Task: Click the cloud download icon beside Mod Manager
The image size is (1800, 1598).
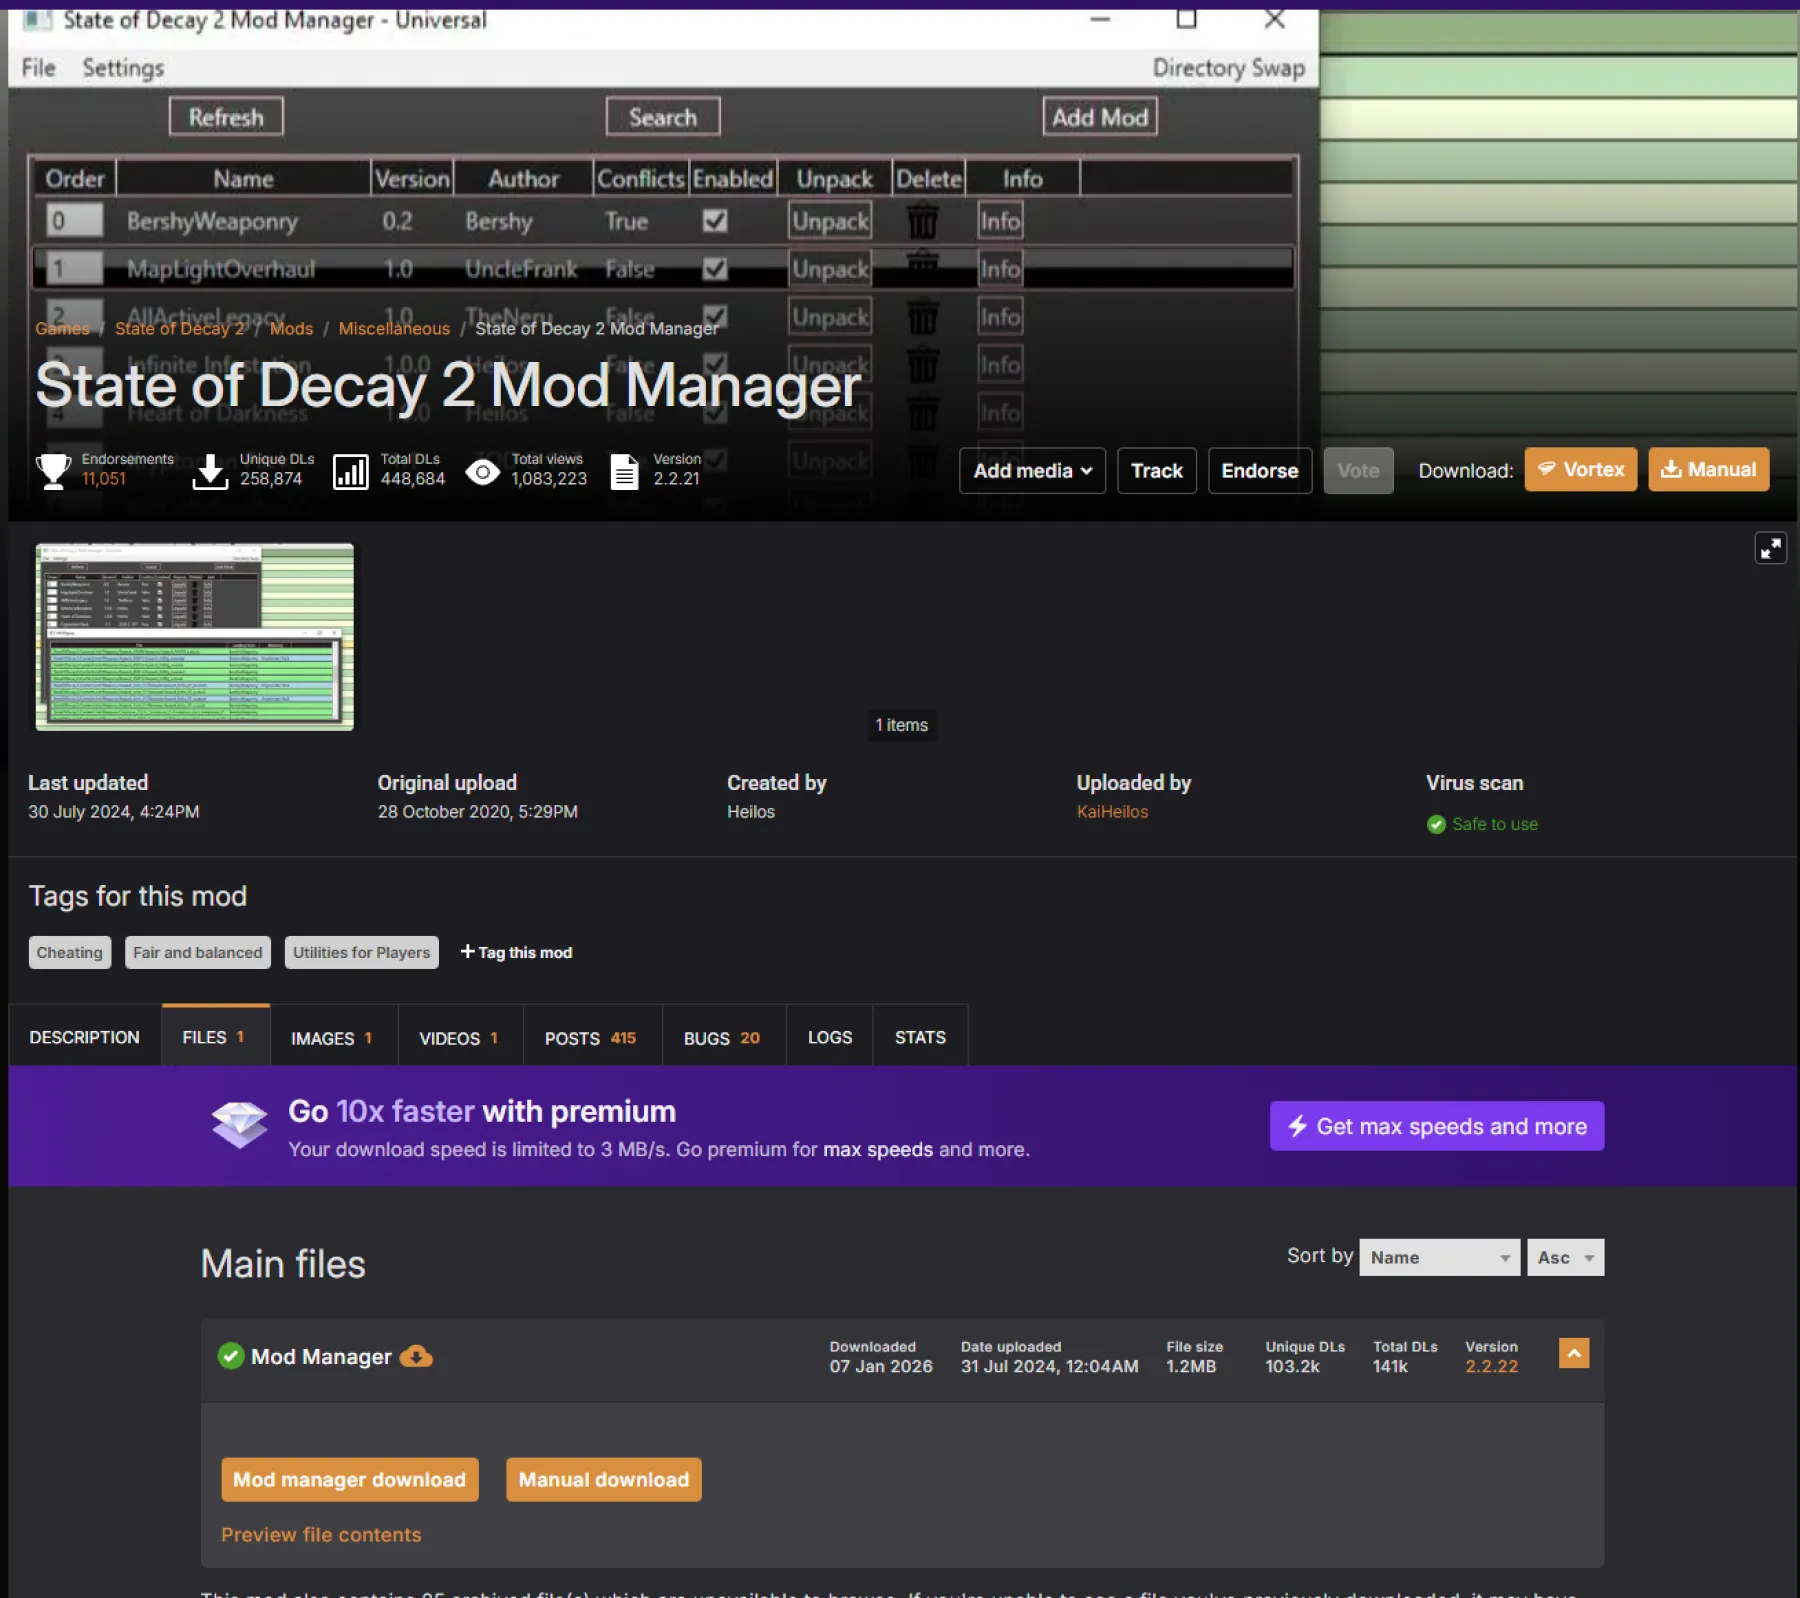Action: pos(416,1357)
